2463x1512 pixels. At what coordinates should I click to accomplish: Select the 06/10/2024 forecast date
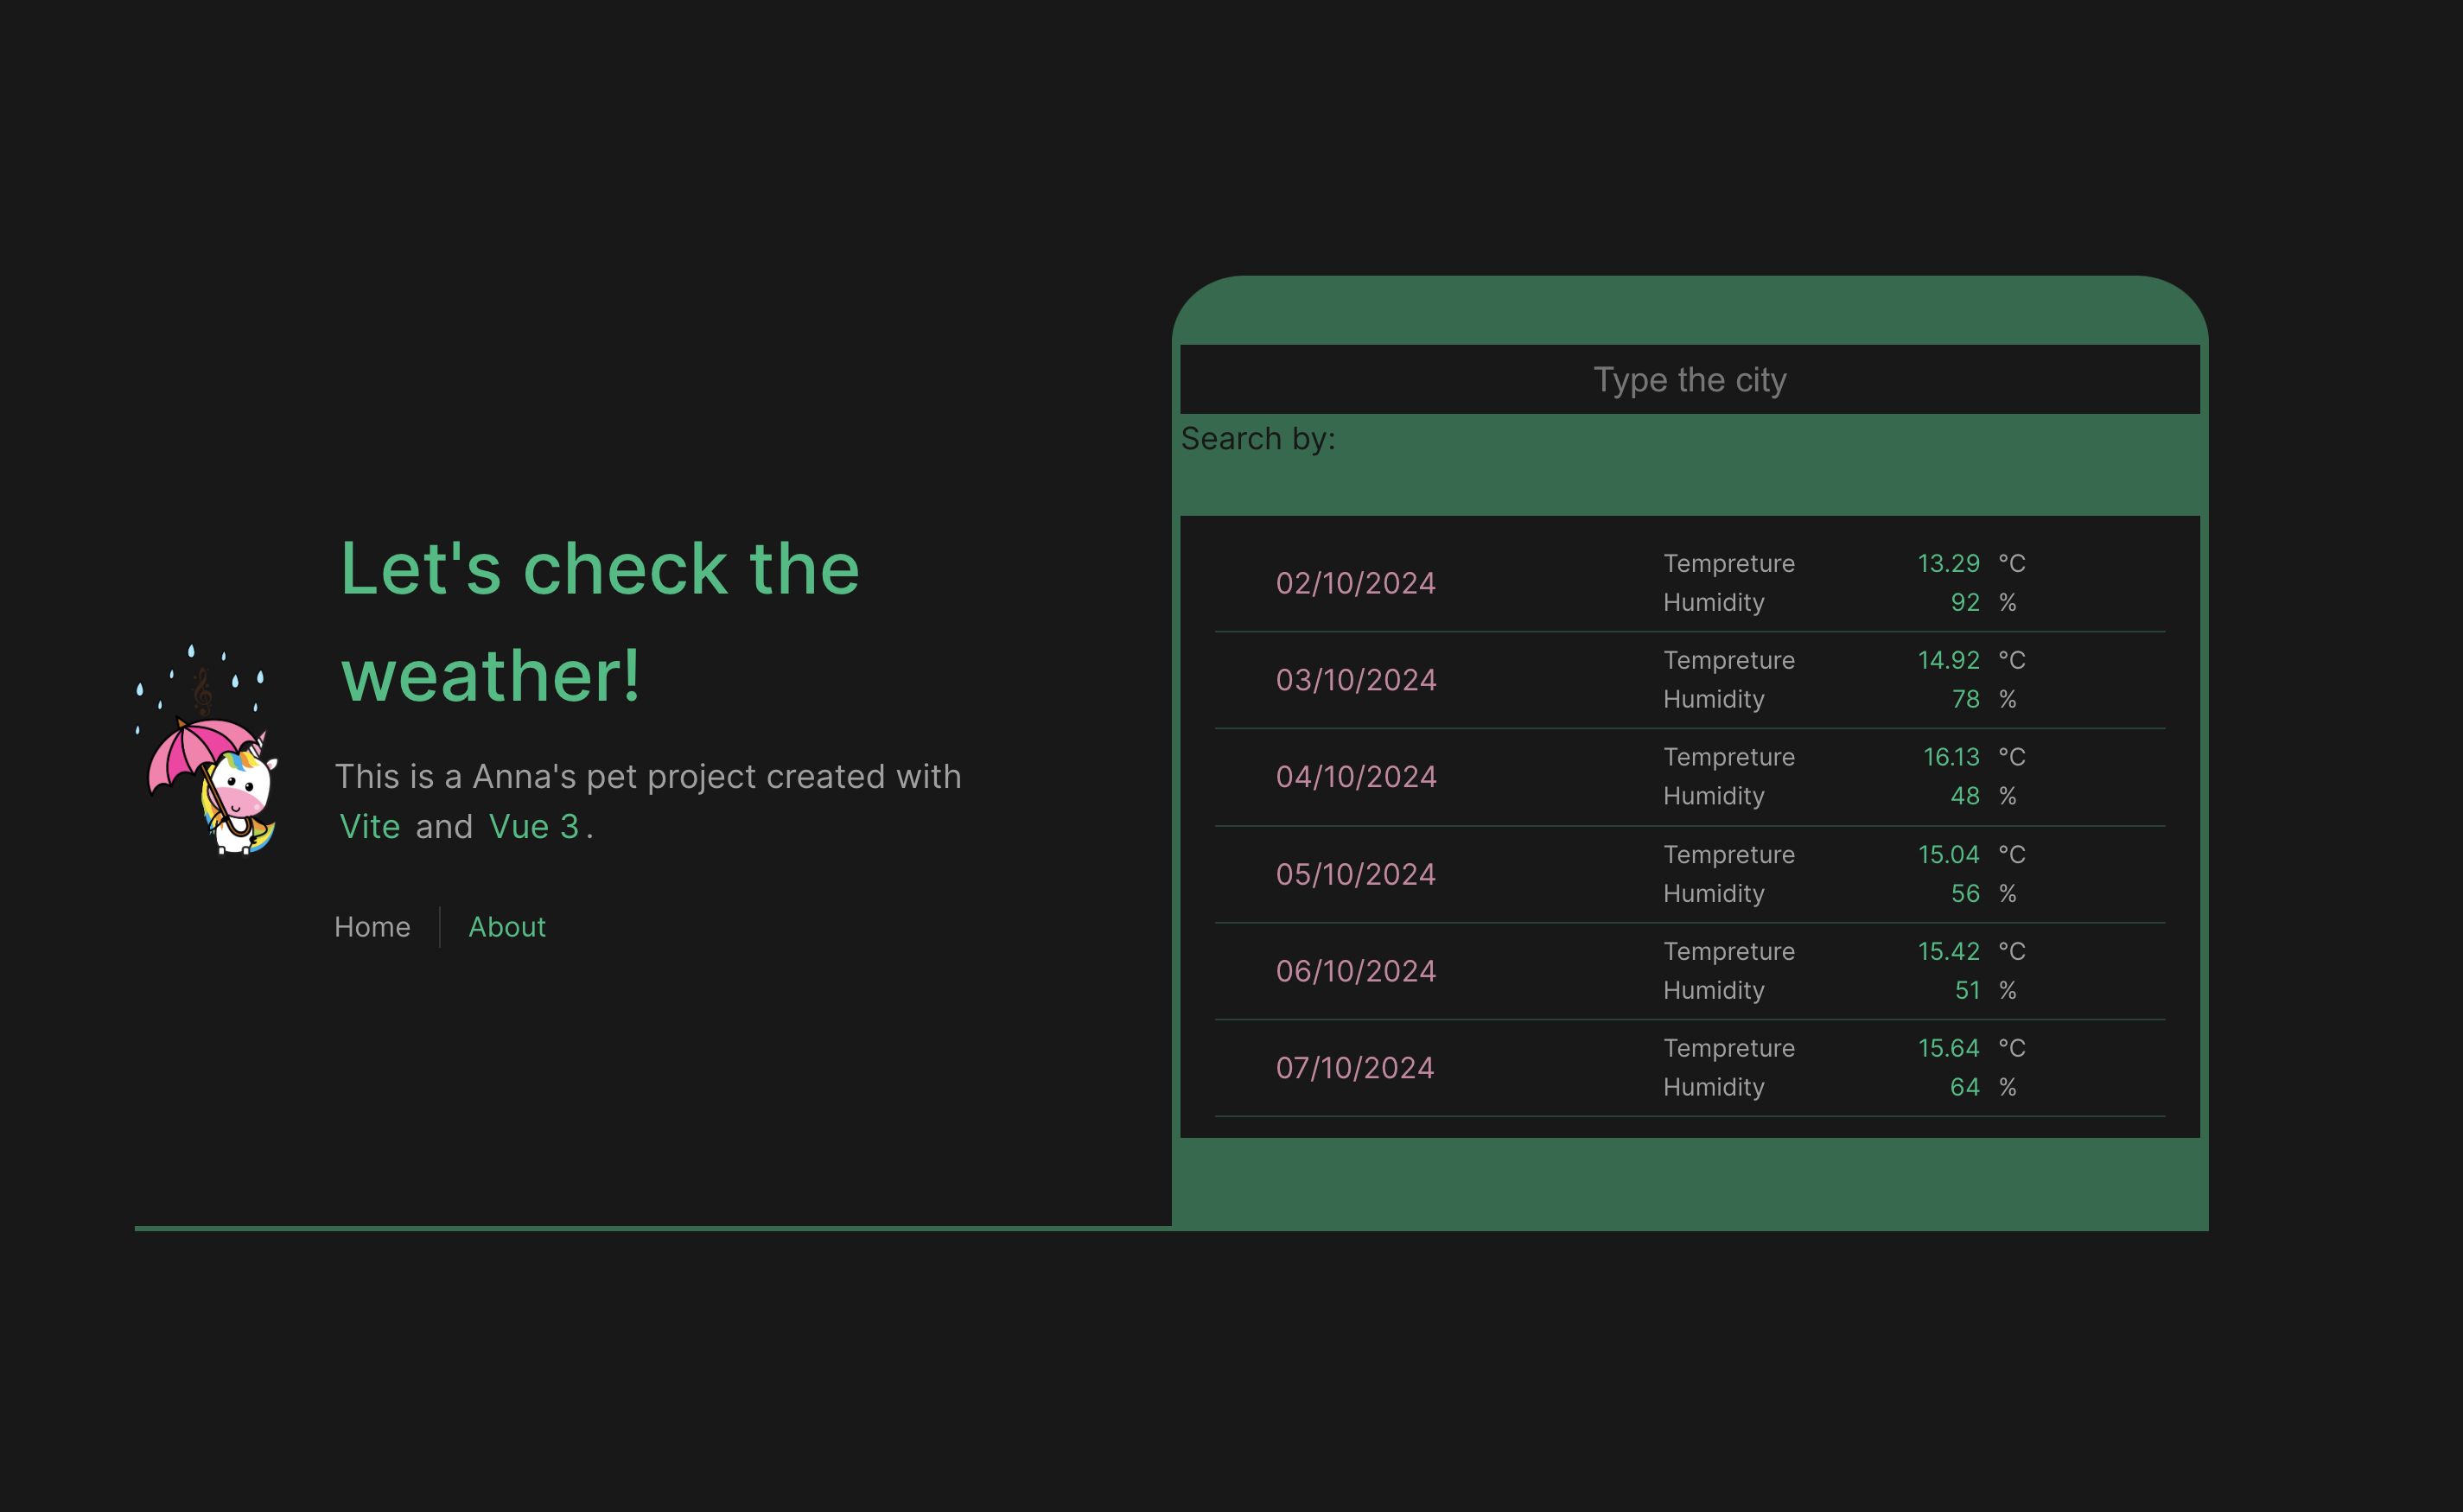(x=1355, y=971)
